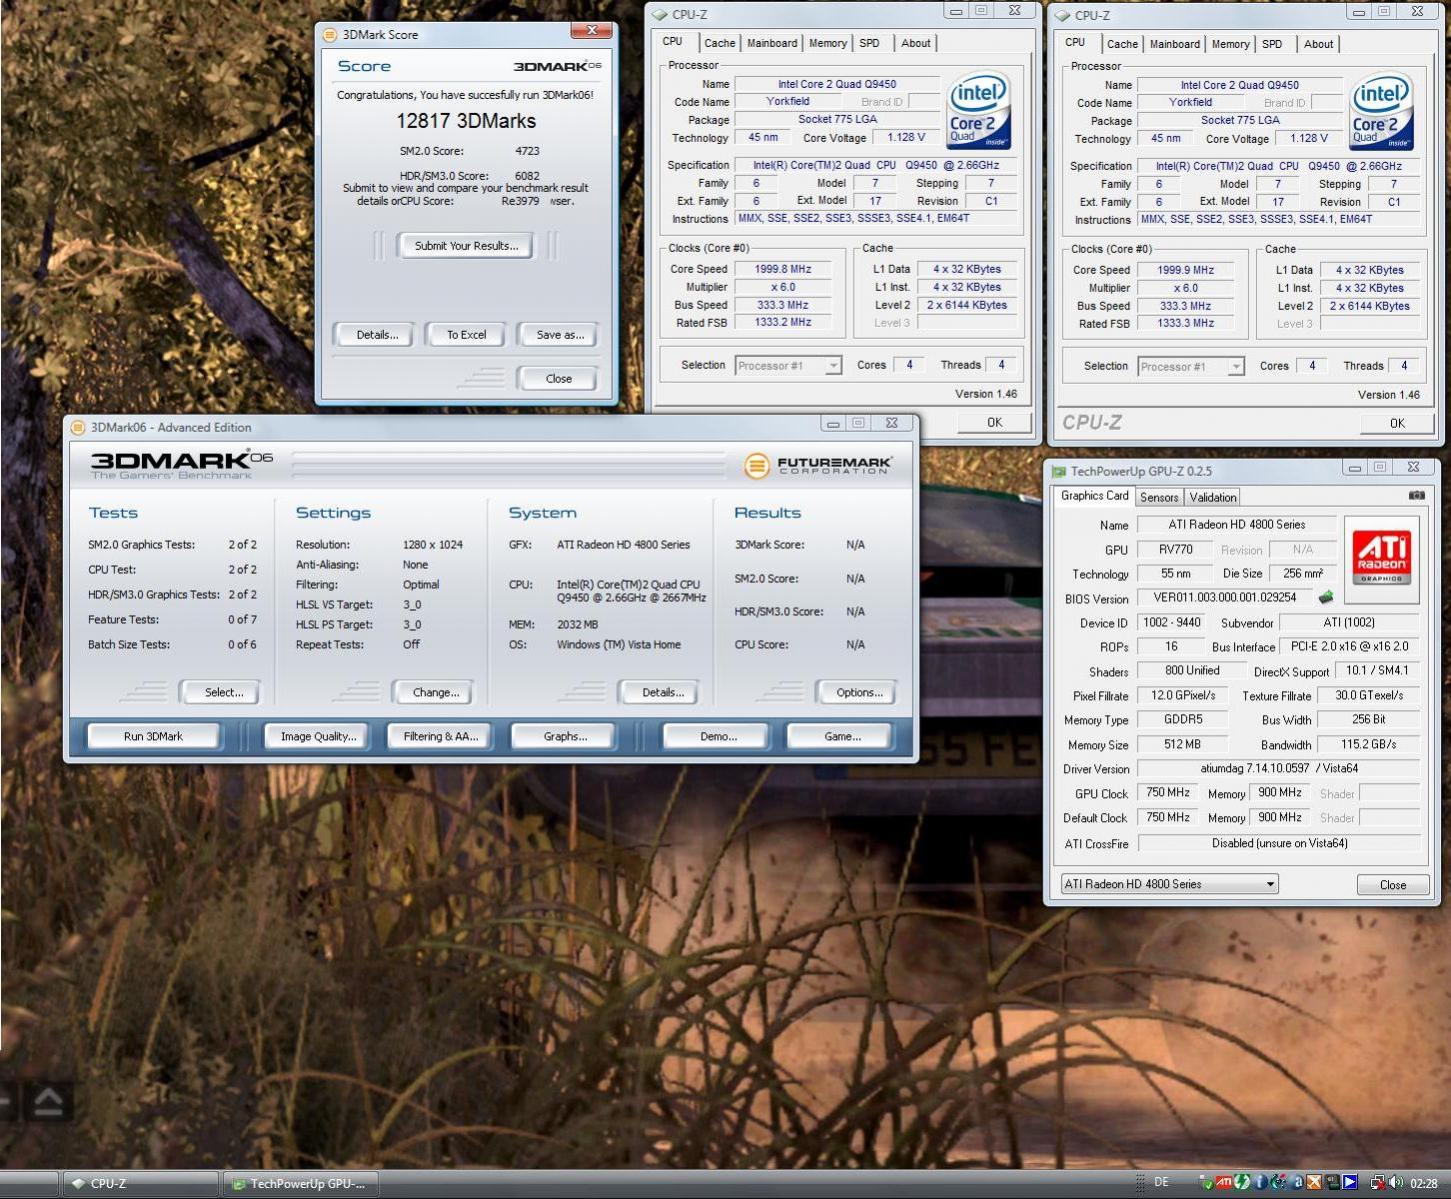Click the Save as button in 3DMark Score
The width and height of the screenshot is (1451, 1199).
click(x=560, y=335)
